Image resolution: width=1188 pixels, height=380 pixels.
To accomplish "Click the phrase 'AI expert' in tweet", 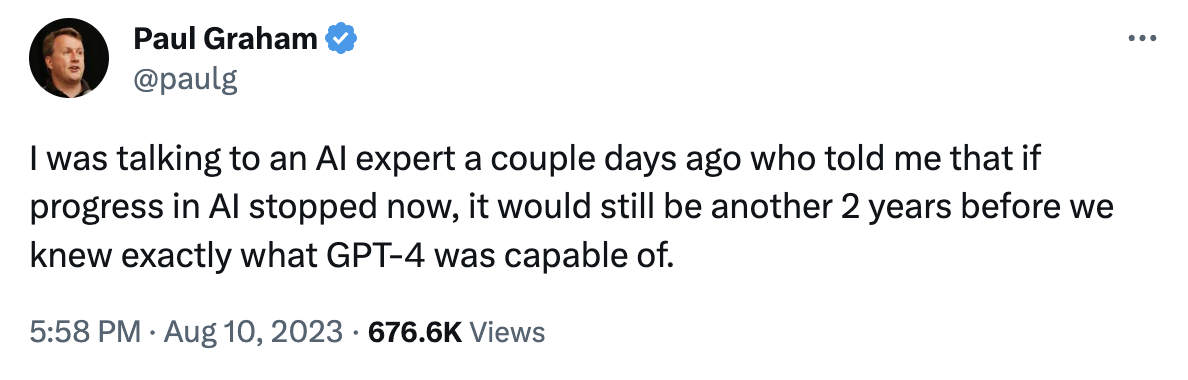I will 361,160.
